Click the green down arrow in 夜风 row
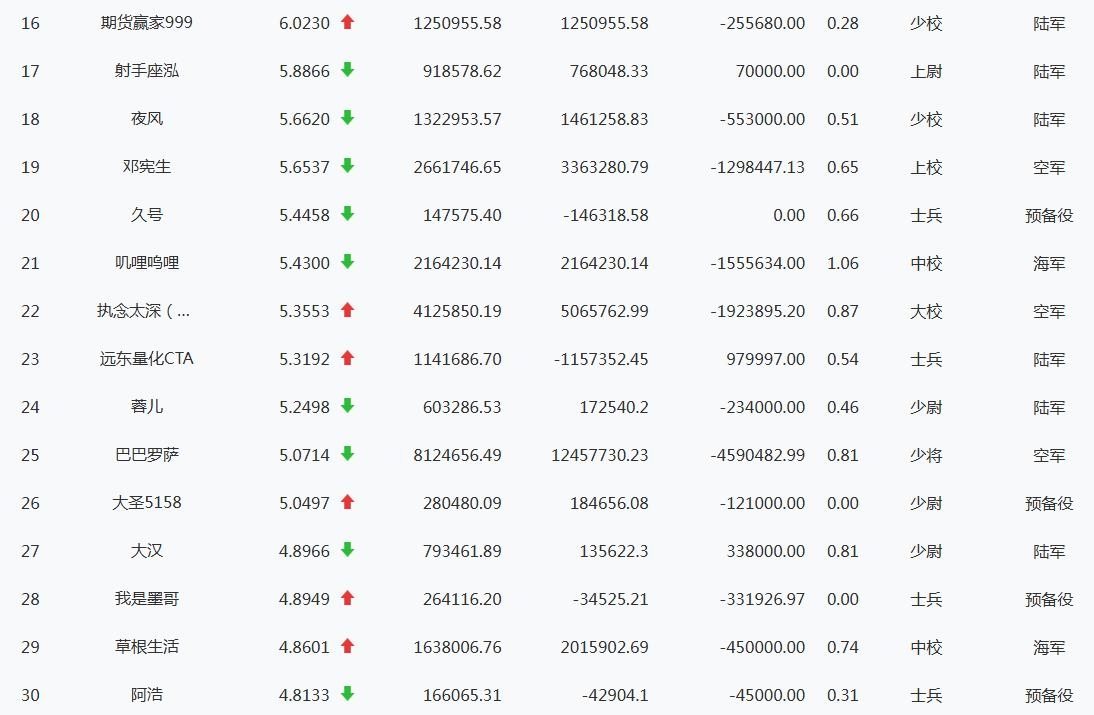The image size is (1094, 715). pos(347,118)
